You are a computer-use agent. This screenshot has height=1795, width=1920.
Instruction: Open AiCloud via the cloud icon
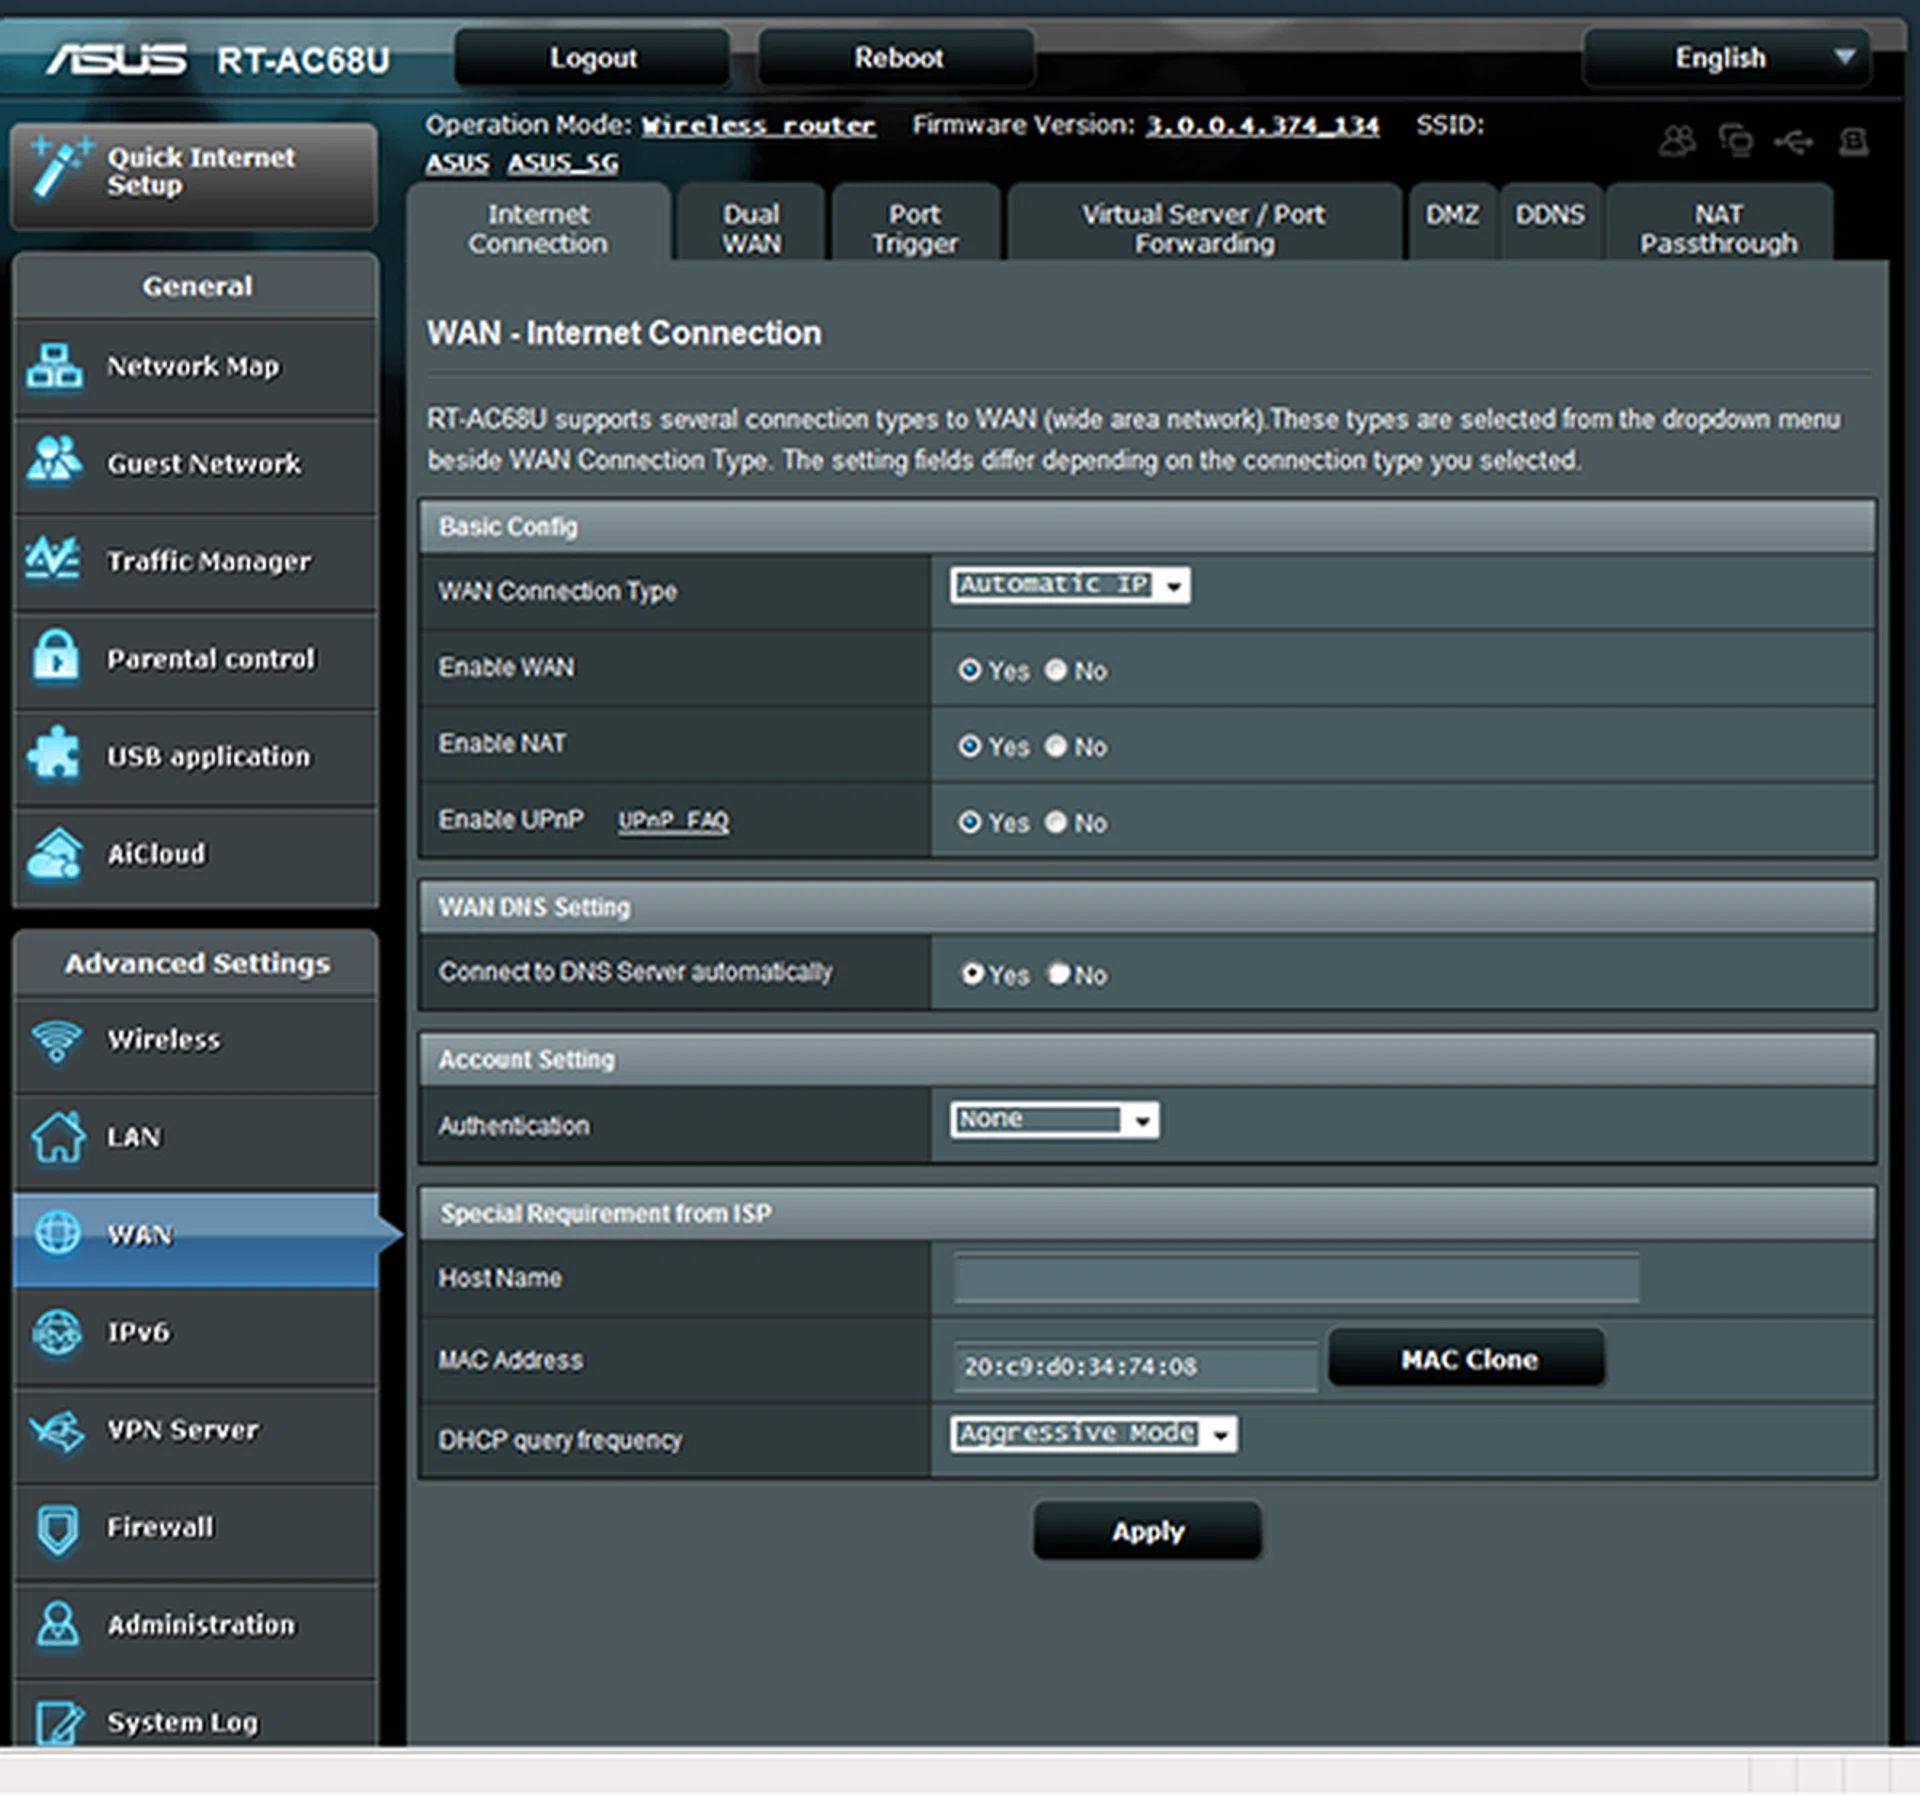click(54, 853)
